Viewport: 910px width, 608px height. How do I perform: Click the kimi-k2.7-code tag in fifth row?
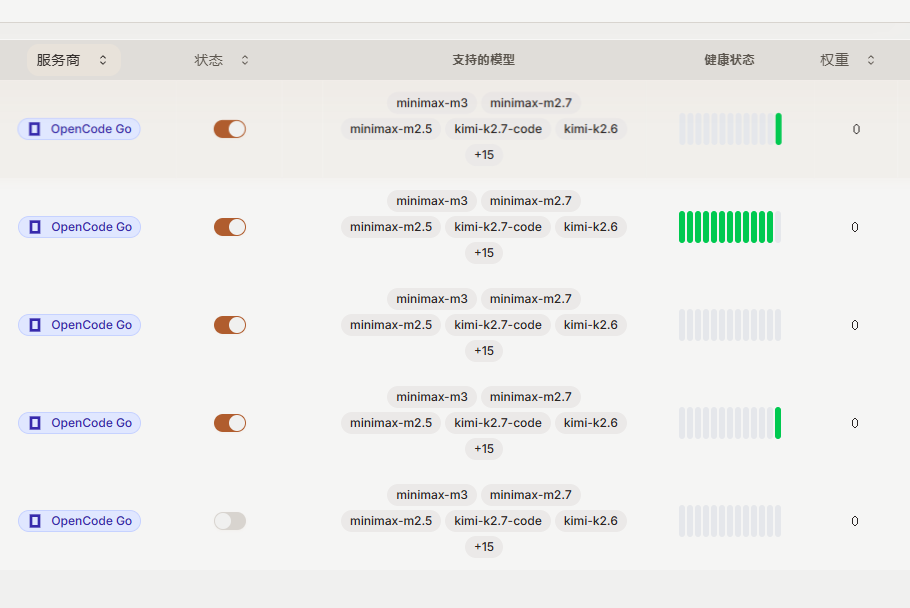coord(498,521)
